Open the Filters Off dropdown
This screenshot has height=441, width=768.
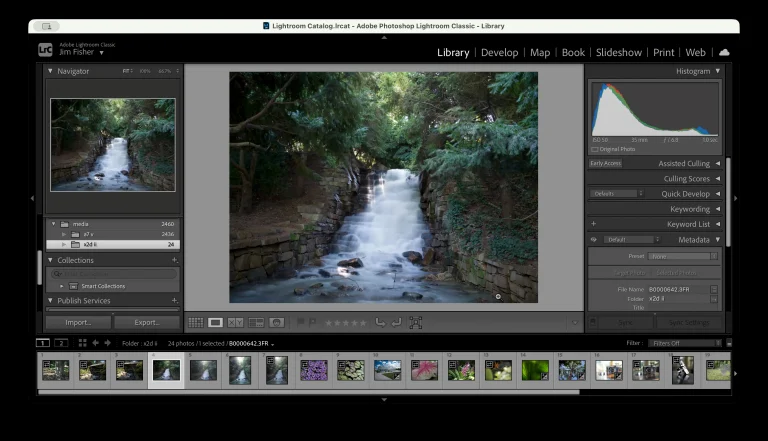click(x=684, y=343)
